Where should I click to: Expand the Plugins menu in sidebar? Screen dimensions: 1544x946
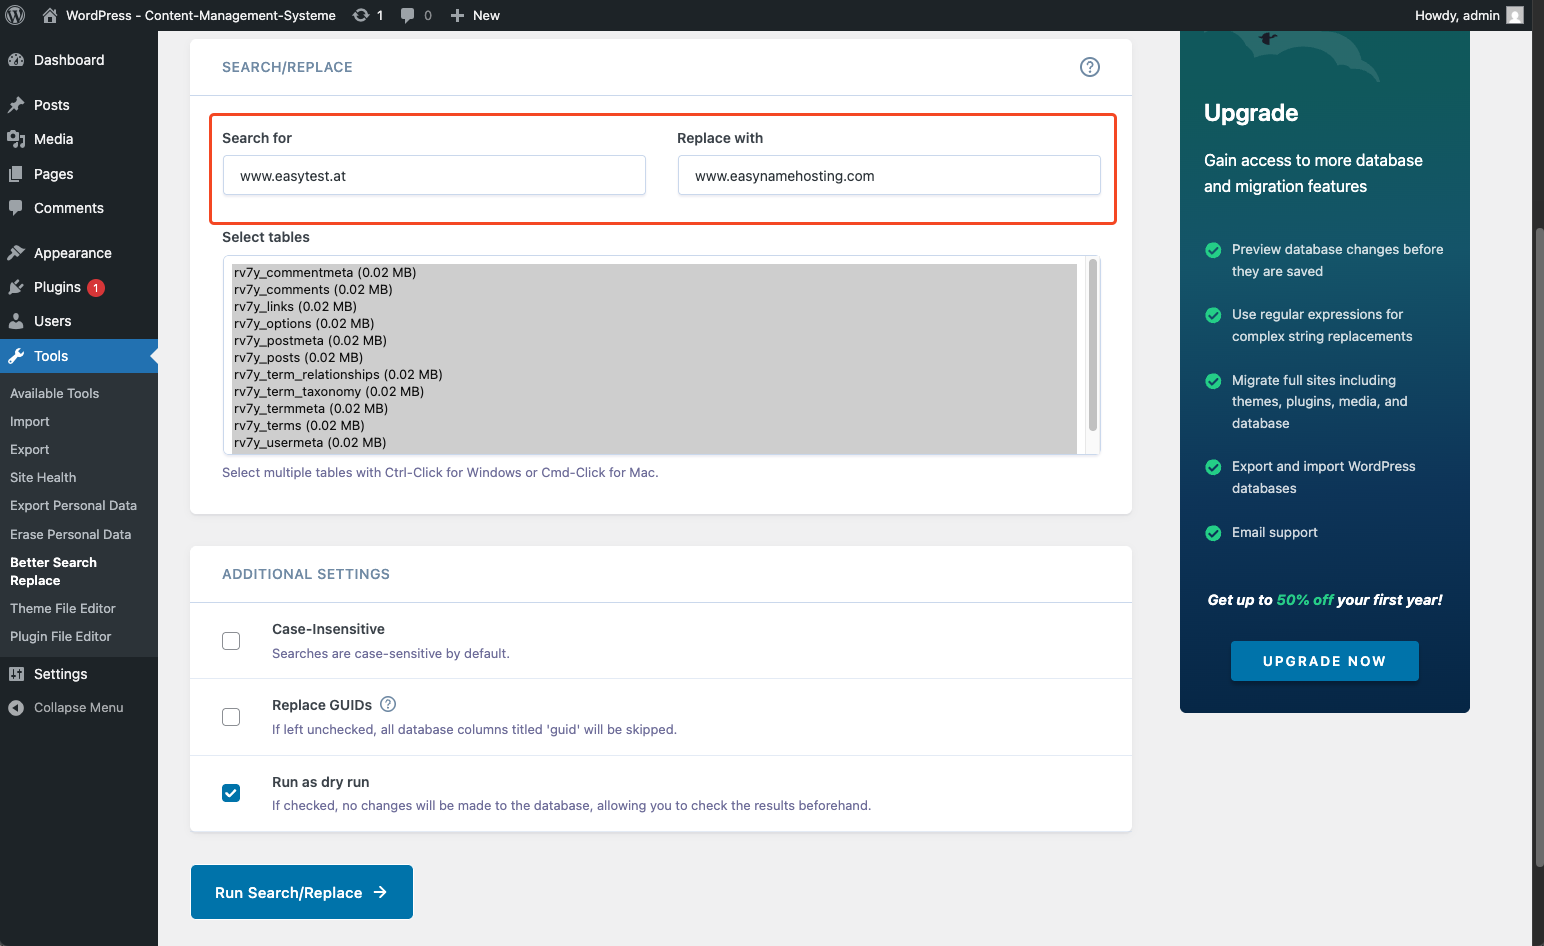(57, 287)
